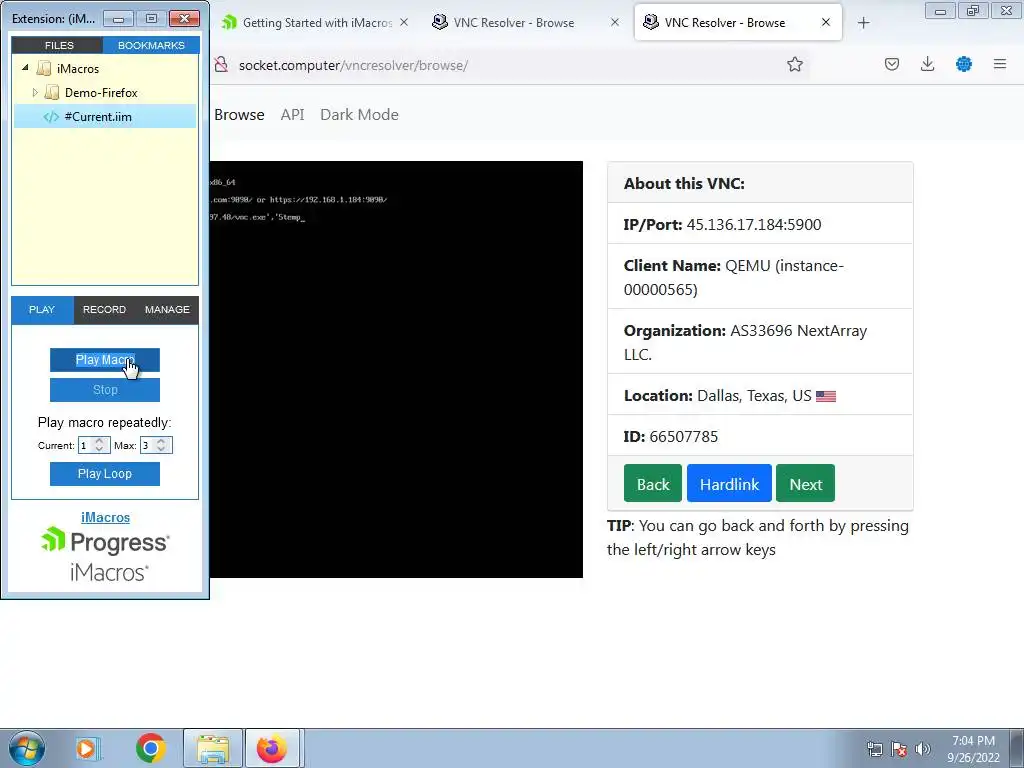Toggle Dark Mode on the page
The height and width of the screenshot is (768, 1024).
click(359, 115)
